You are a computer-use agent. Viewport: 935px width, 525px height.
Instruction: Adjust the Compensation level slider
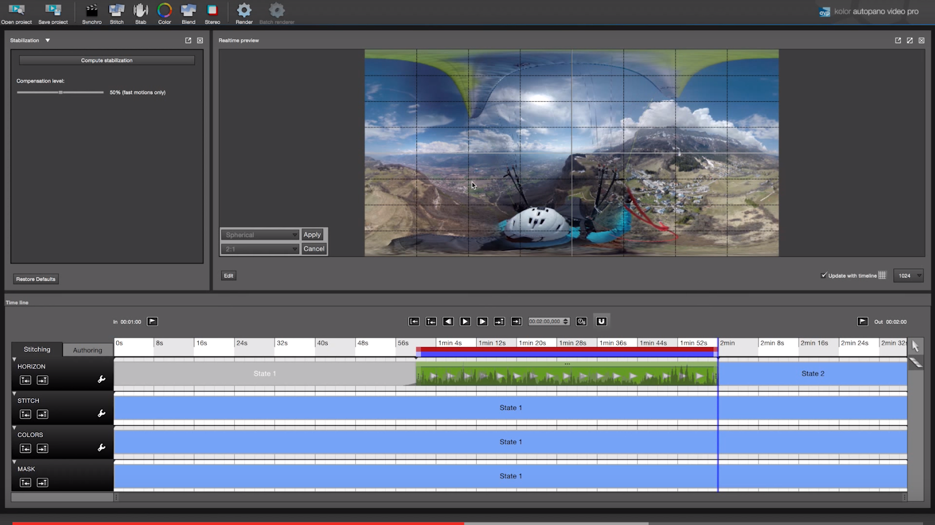tap(60, 92)
